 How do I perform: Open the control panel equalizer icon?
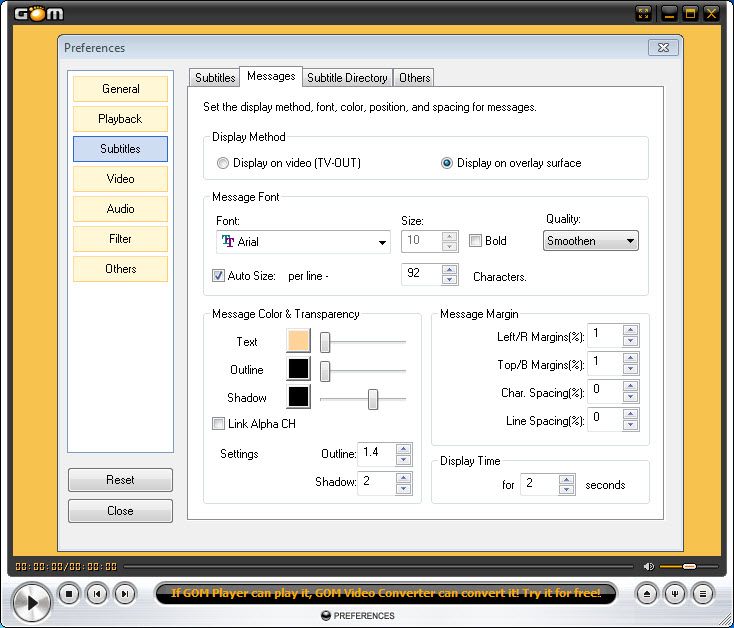tap(675, 594)
